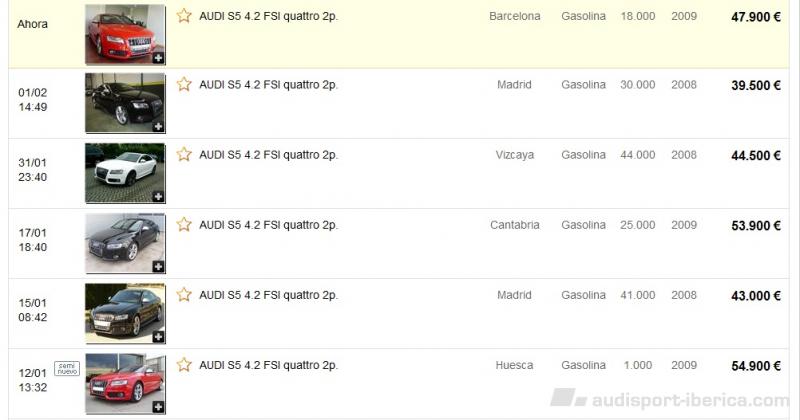
Task: Click the semi nuevo badge on Huesca listing
Action: tap(67, 368)
